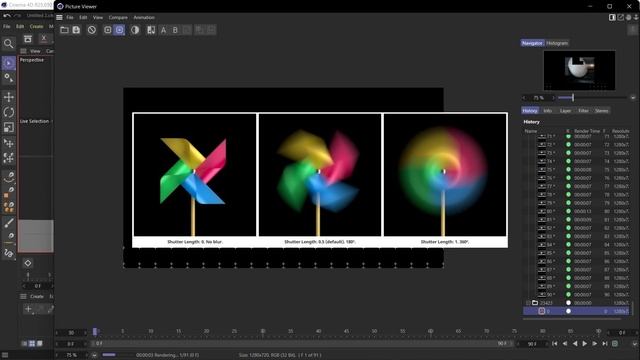Toggle the half-circle display mode icon

pyautogui.click(x=135, y=30)
